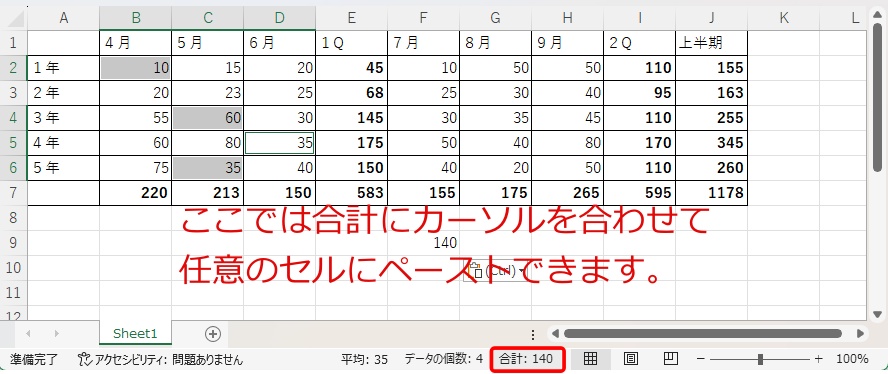The image size is (888, 374).
Task: Select row 10 header
Action: pyautogui.click(x=13, y=267)
